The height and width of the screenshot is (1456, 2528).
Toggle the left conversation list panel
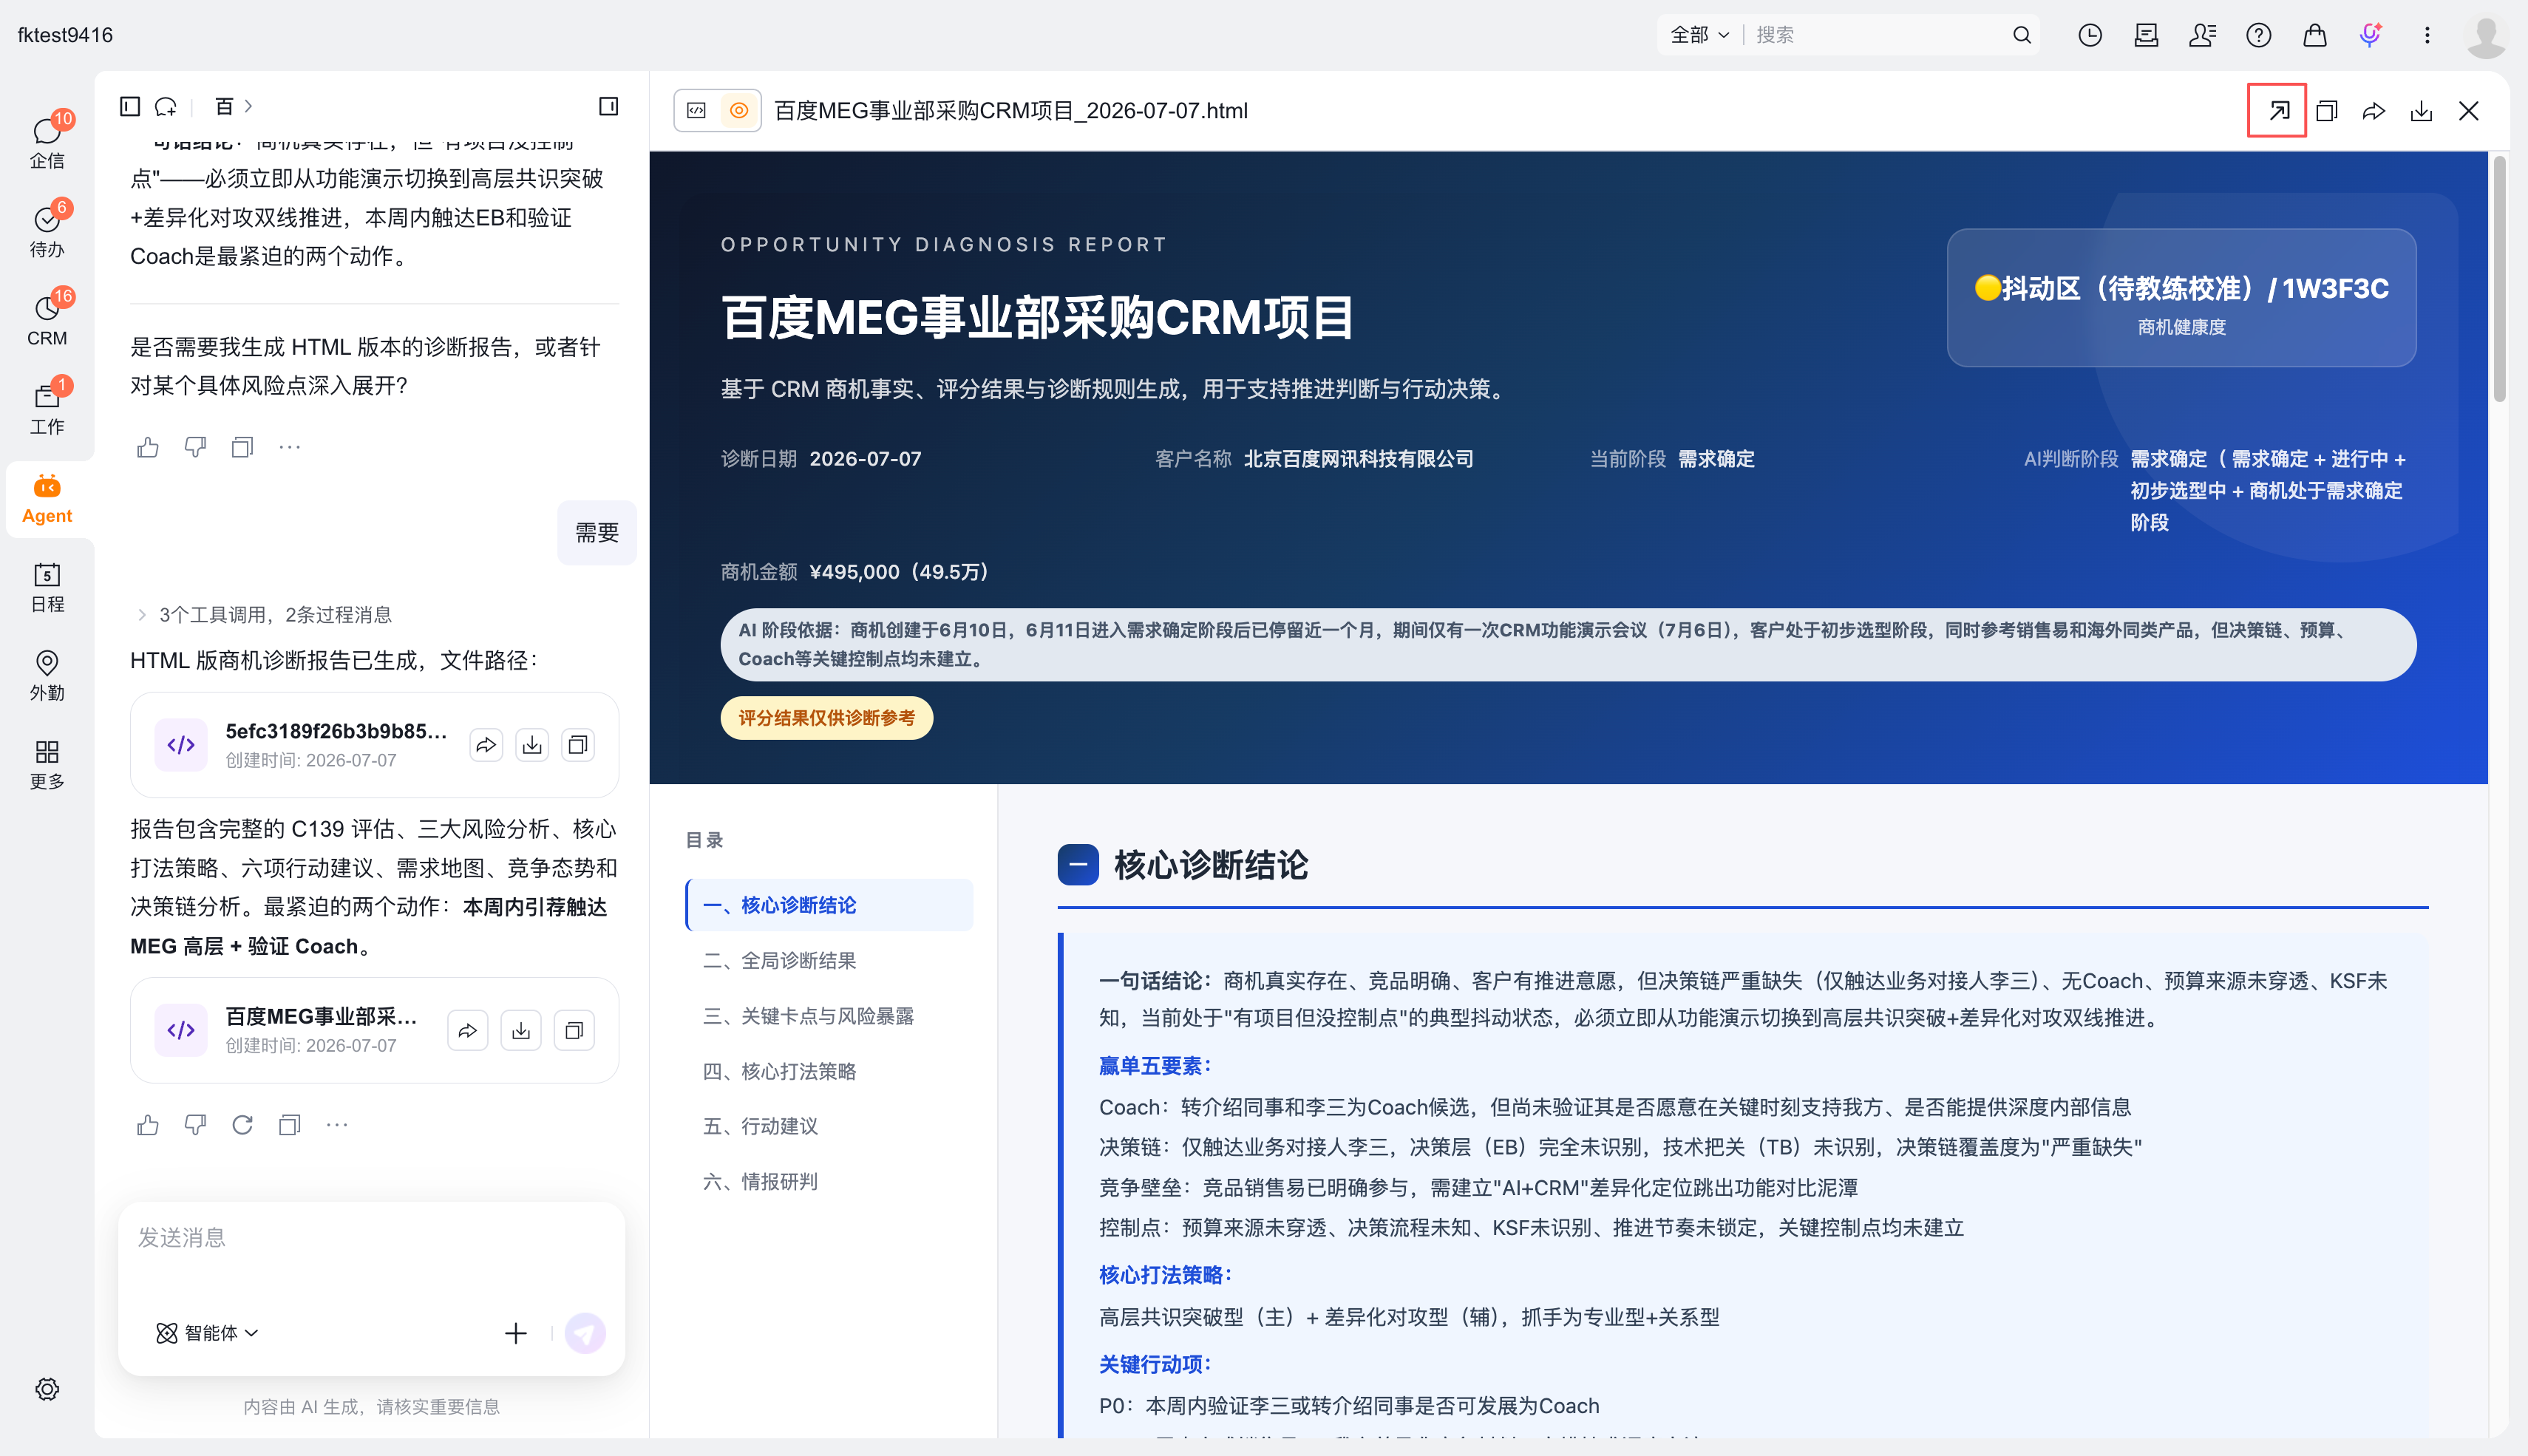(130, 106)
